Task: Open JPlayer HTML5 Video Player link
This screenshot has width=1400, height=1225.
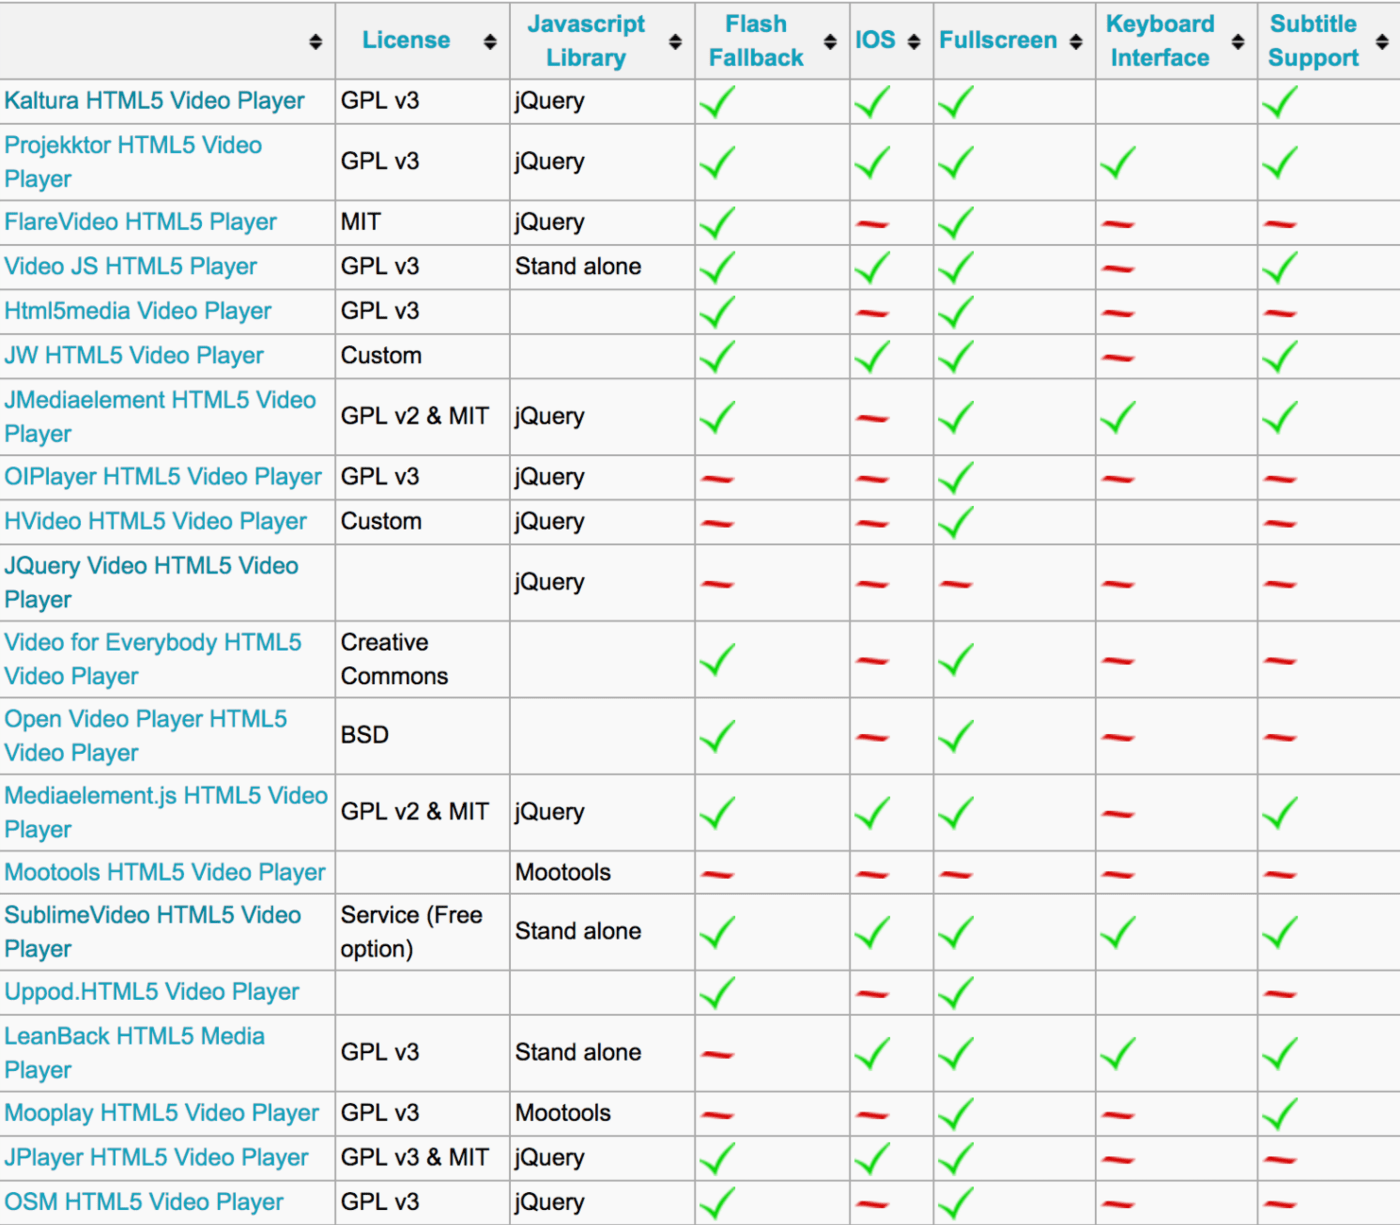Action: pos(157,1157)
